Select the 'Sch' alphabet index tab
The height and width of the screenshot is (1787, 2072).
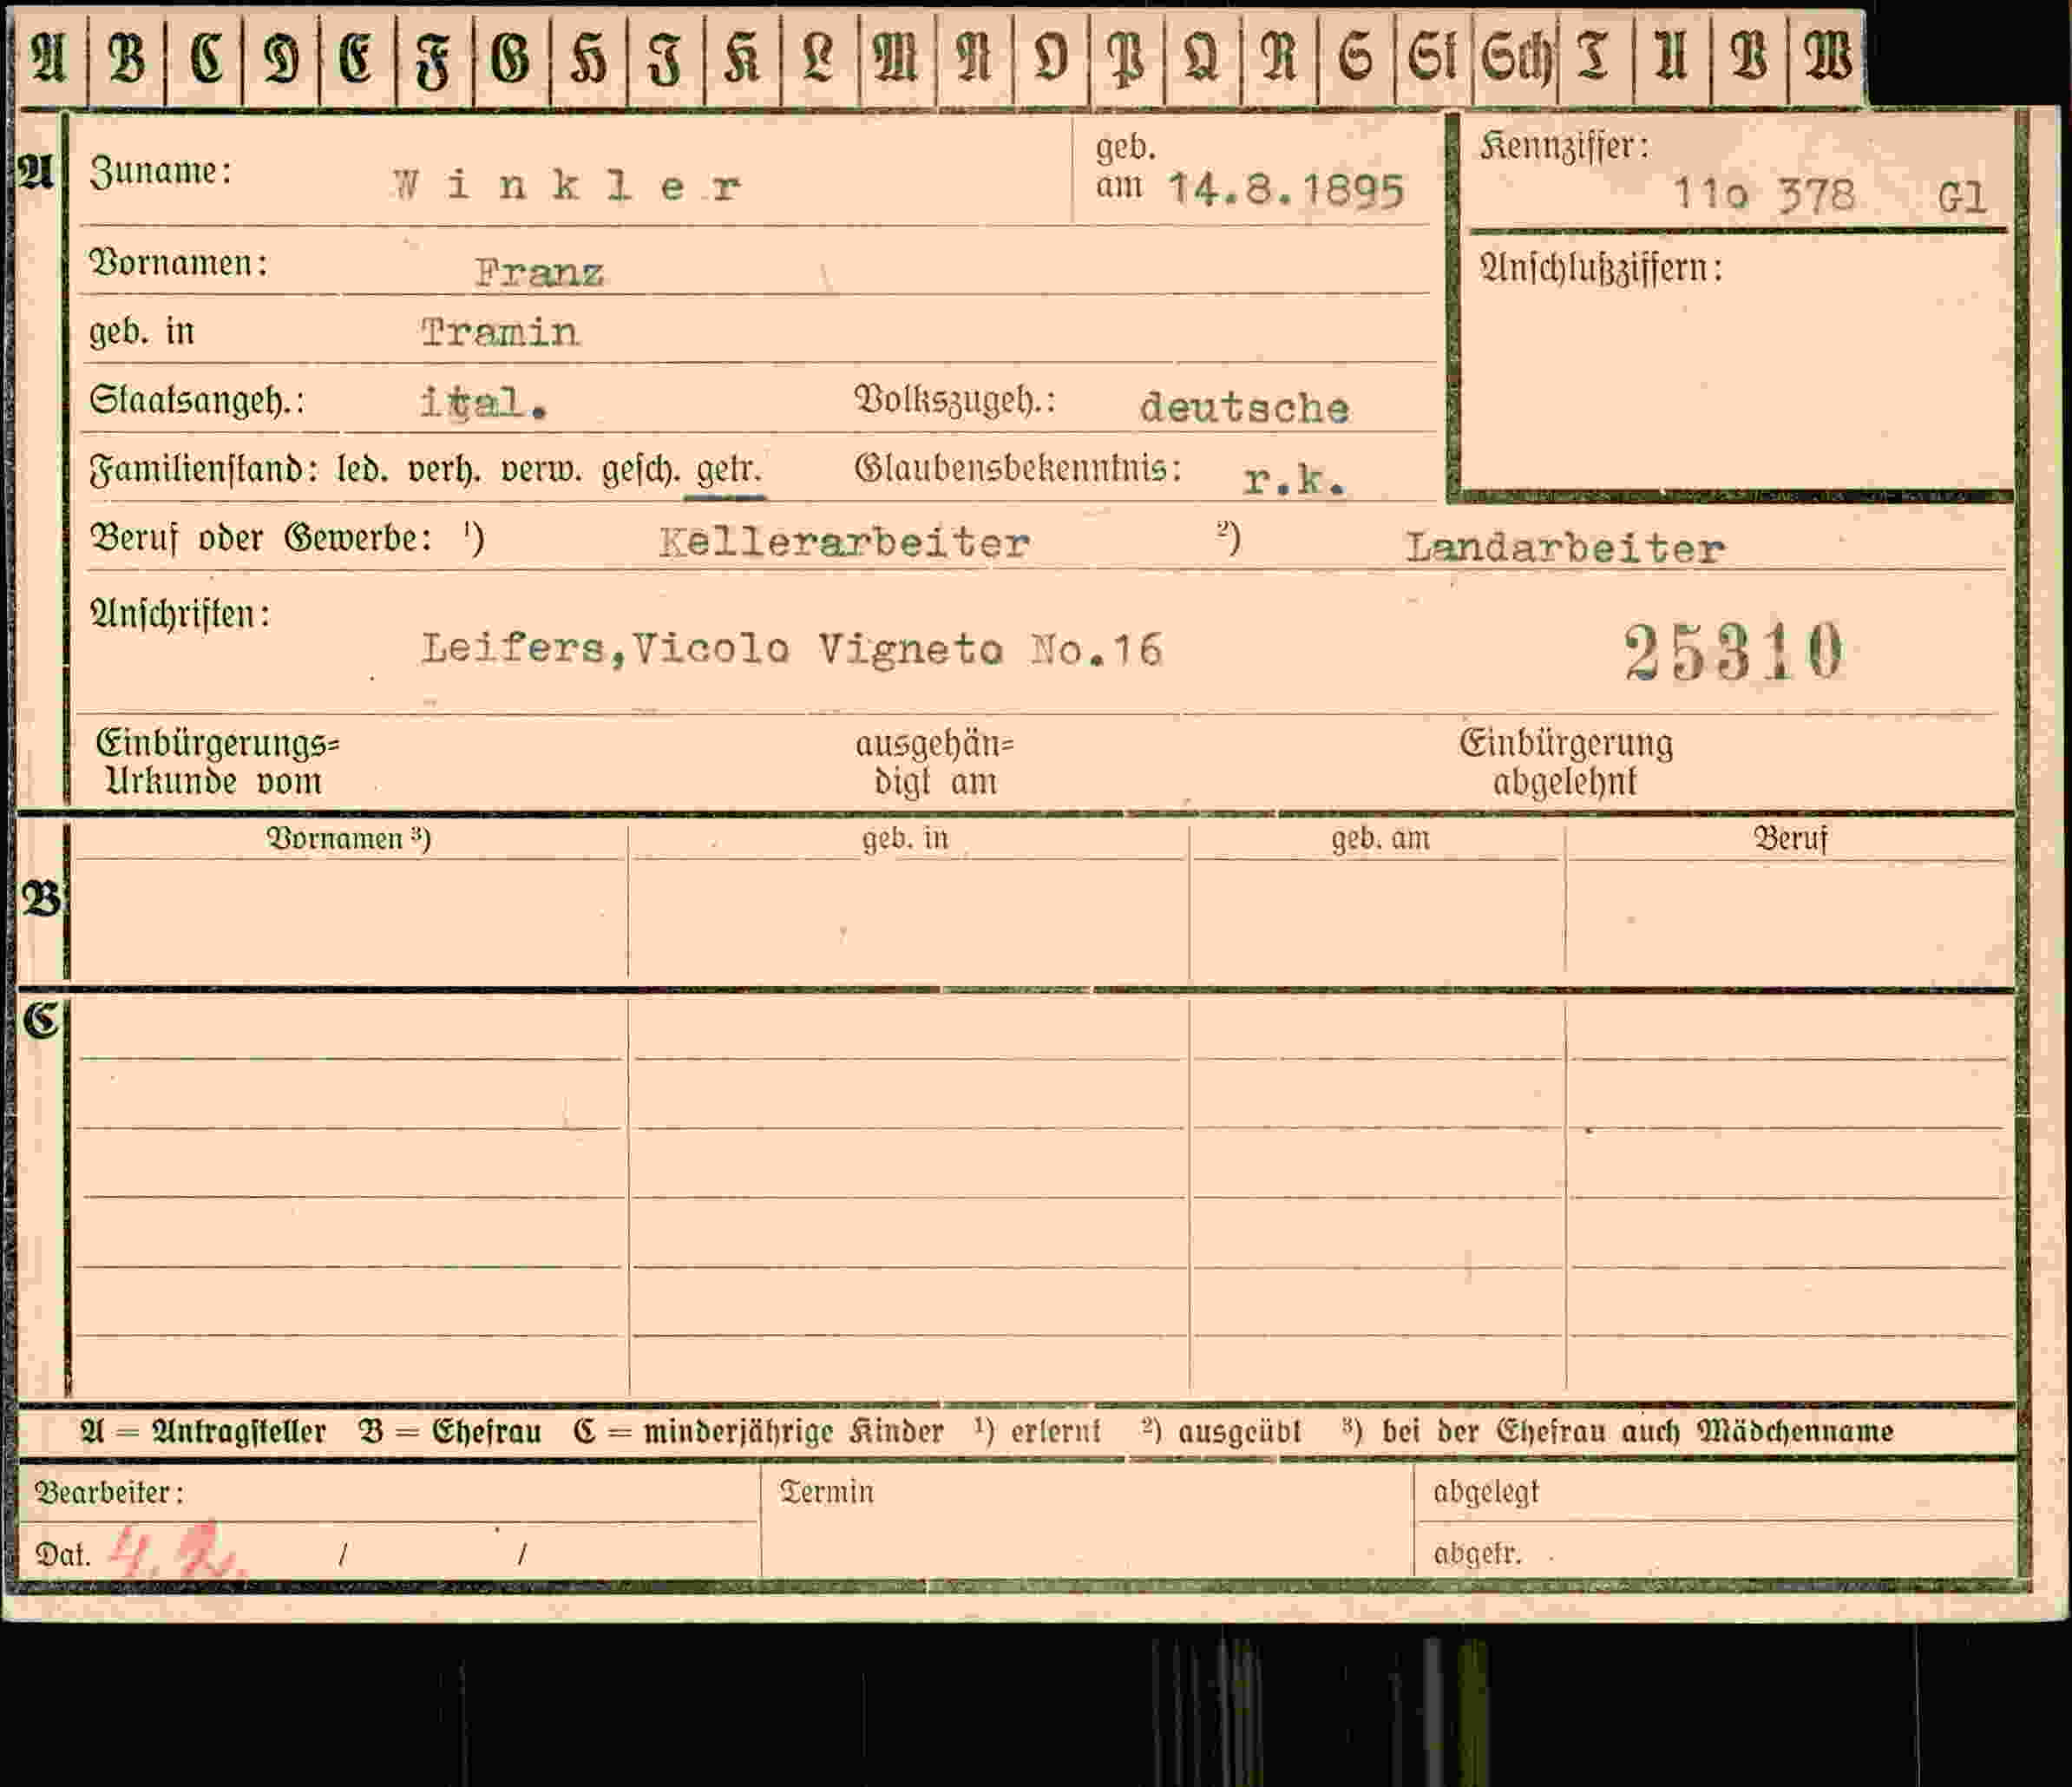pos(1516,58)
